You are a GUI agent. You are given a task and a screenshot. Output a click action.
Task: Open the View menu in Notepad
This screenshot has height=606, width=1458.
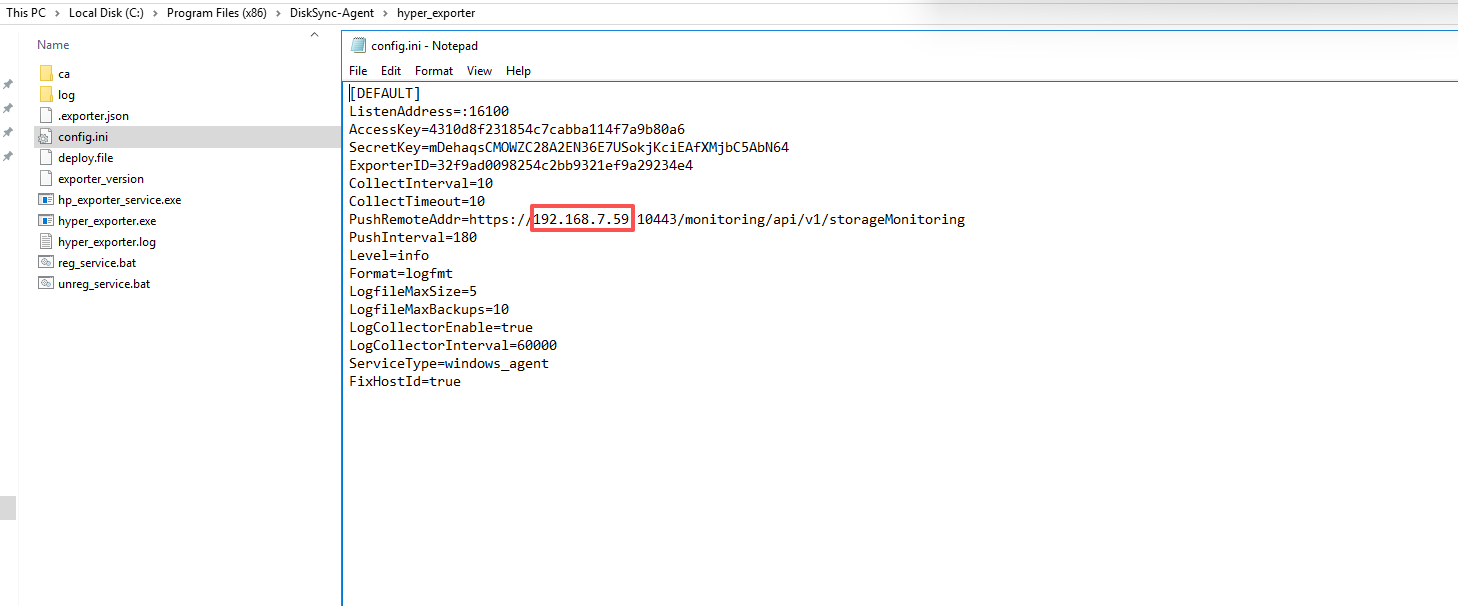(x=479, y=71)
